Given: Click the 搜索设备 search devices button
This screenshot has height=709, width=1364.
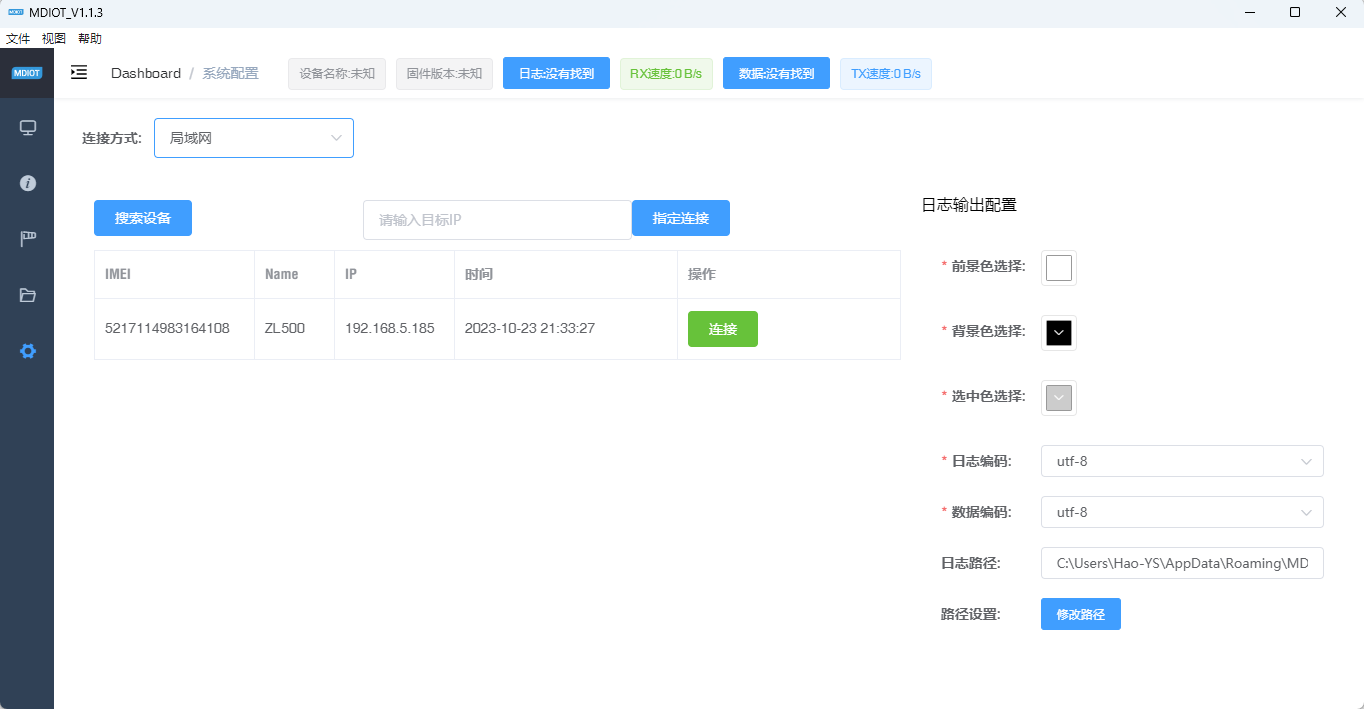Looking at the screenshot, I should (142, 218).
